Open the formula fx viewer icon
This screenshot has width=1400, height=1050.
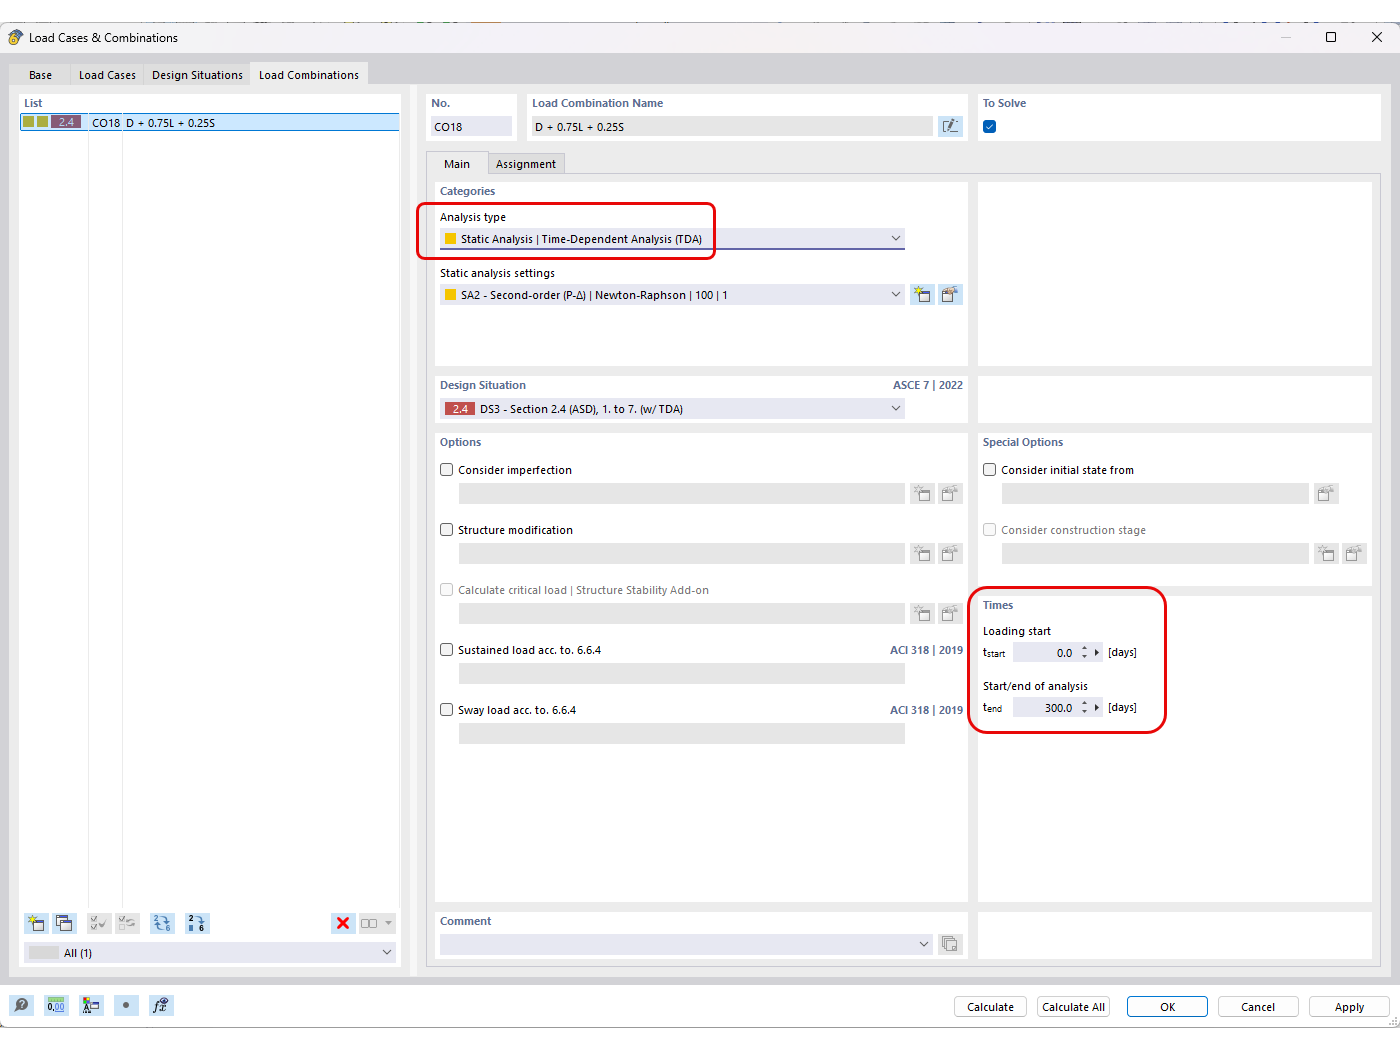tap(161, 1005)
